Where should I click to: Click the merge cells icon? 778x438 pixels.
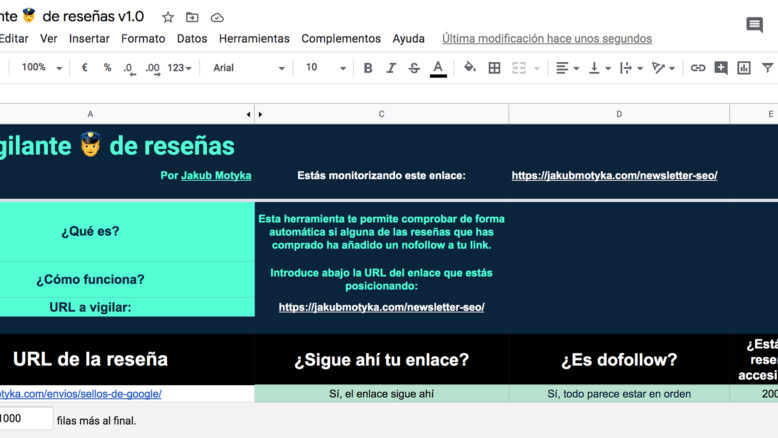[519, 68]
